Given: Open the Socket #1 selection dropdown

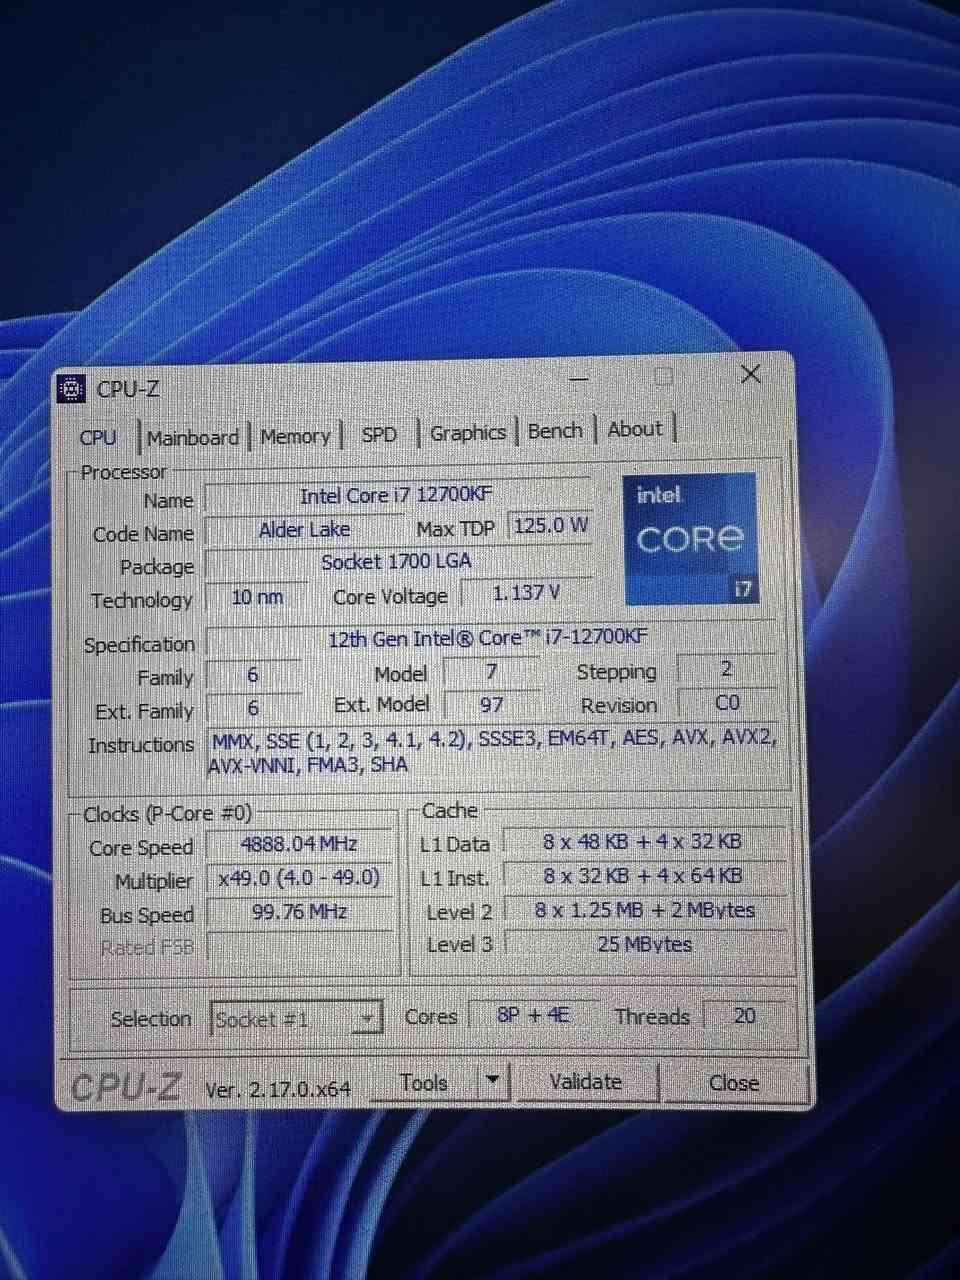Looking at the screenshot, I should point(297,1019).
